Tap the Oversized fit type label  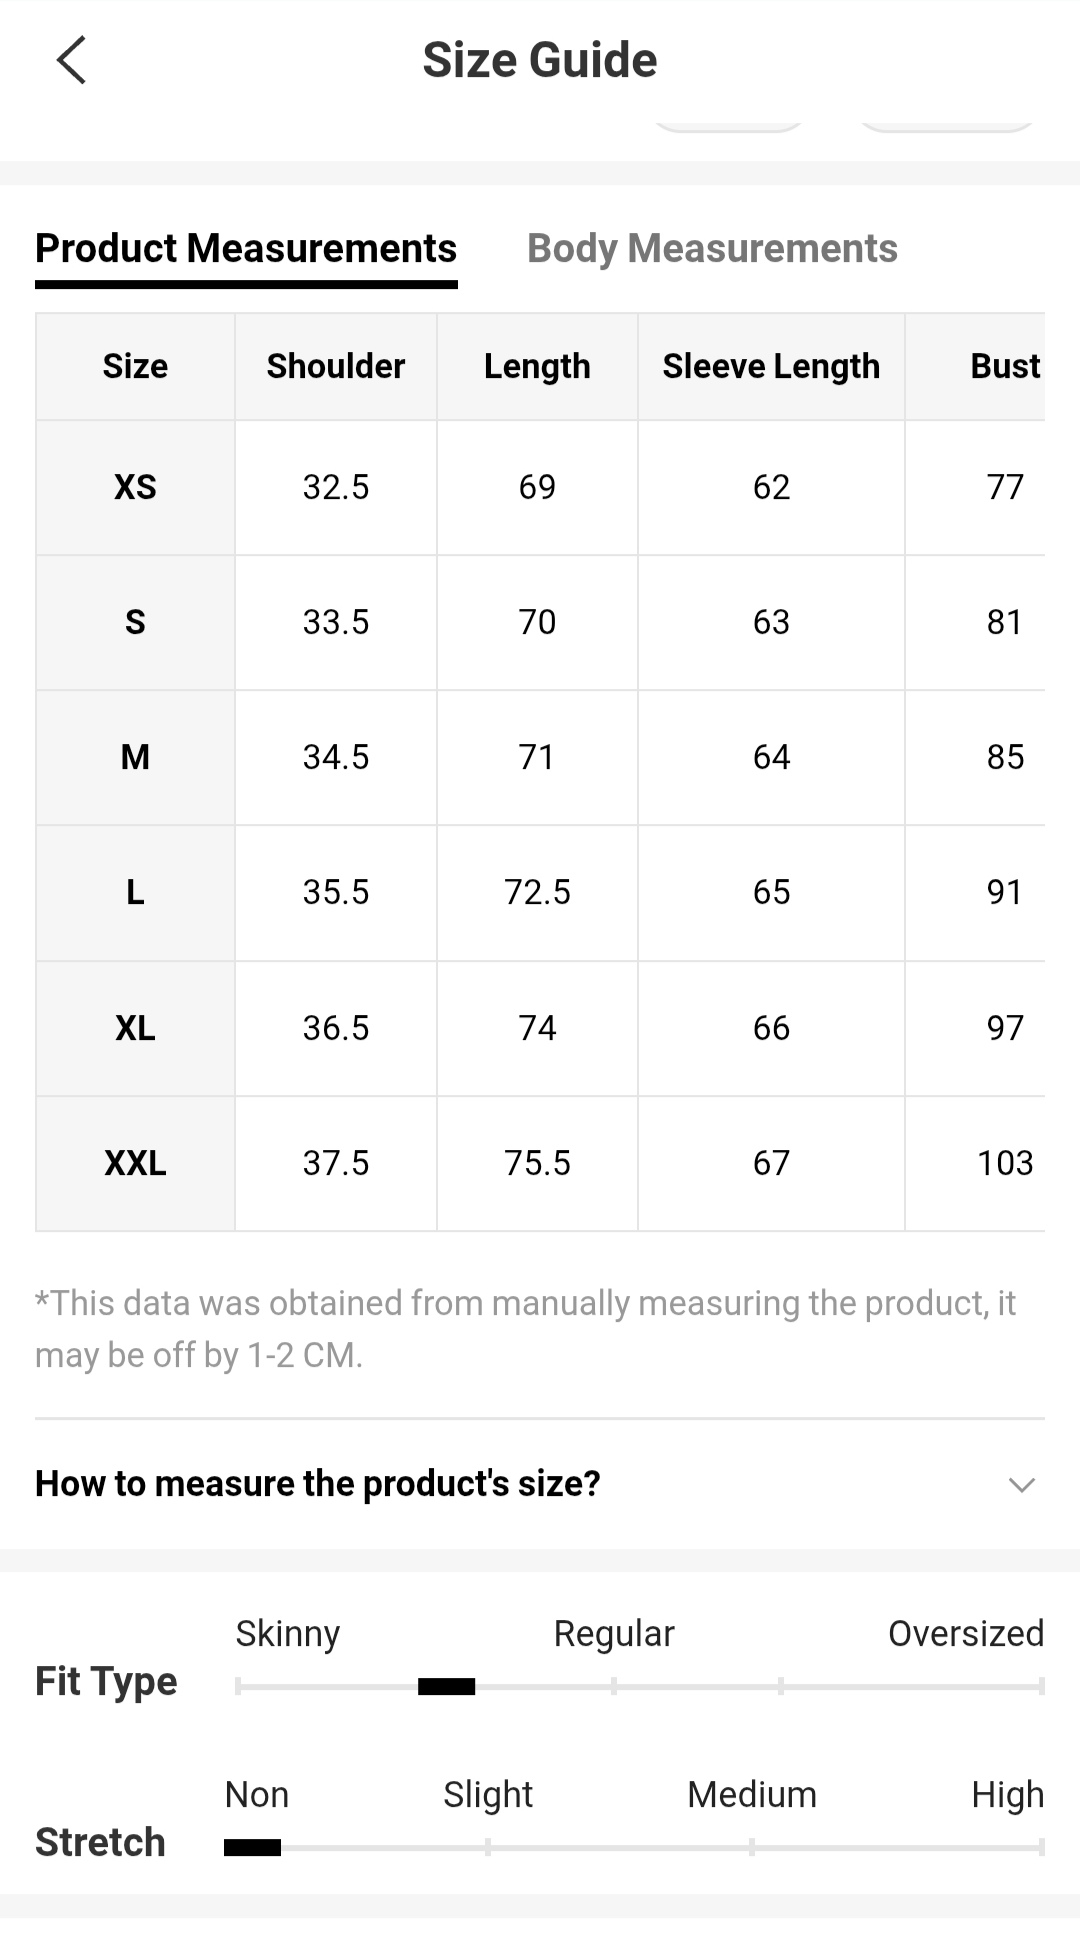[x=965, y=1633]
